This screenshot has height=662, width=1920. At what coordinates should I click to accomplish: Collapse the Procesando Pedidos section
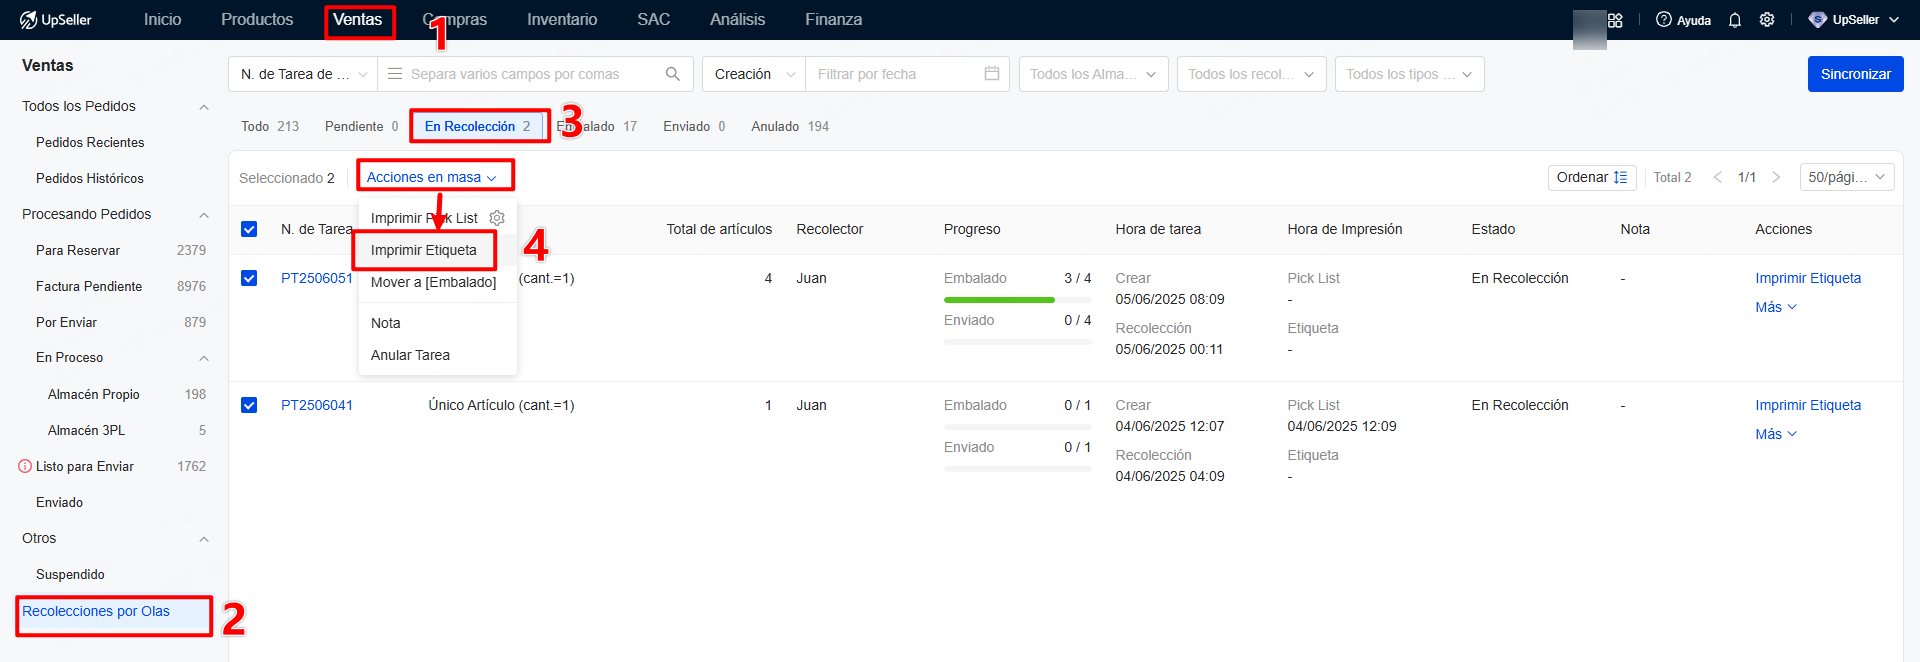(204, 214)
